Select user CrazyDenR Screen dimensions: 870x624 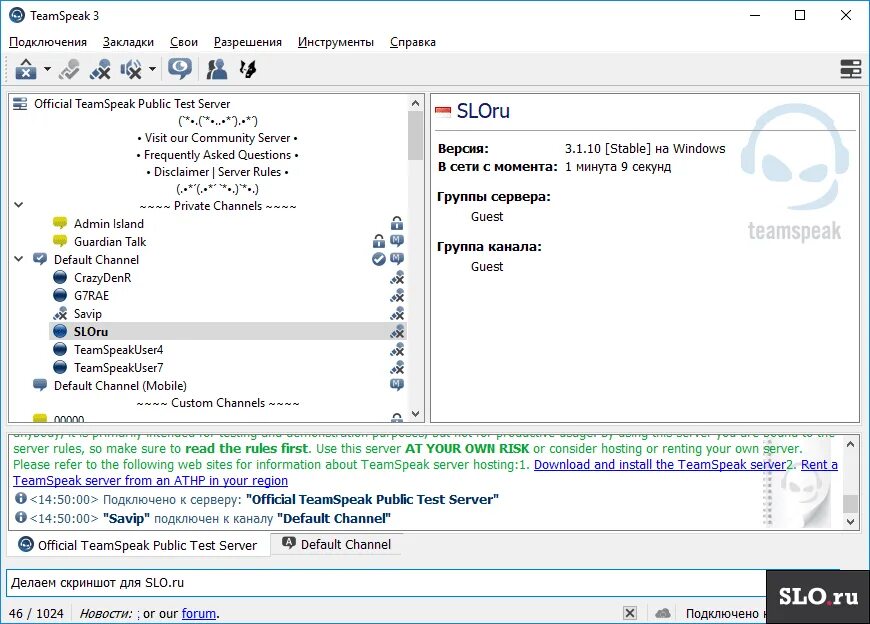pos(103,278)
